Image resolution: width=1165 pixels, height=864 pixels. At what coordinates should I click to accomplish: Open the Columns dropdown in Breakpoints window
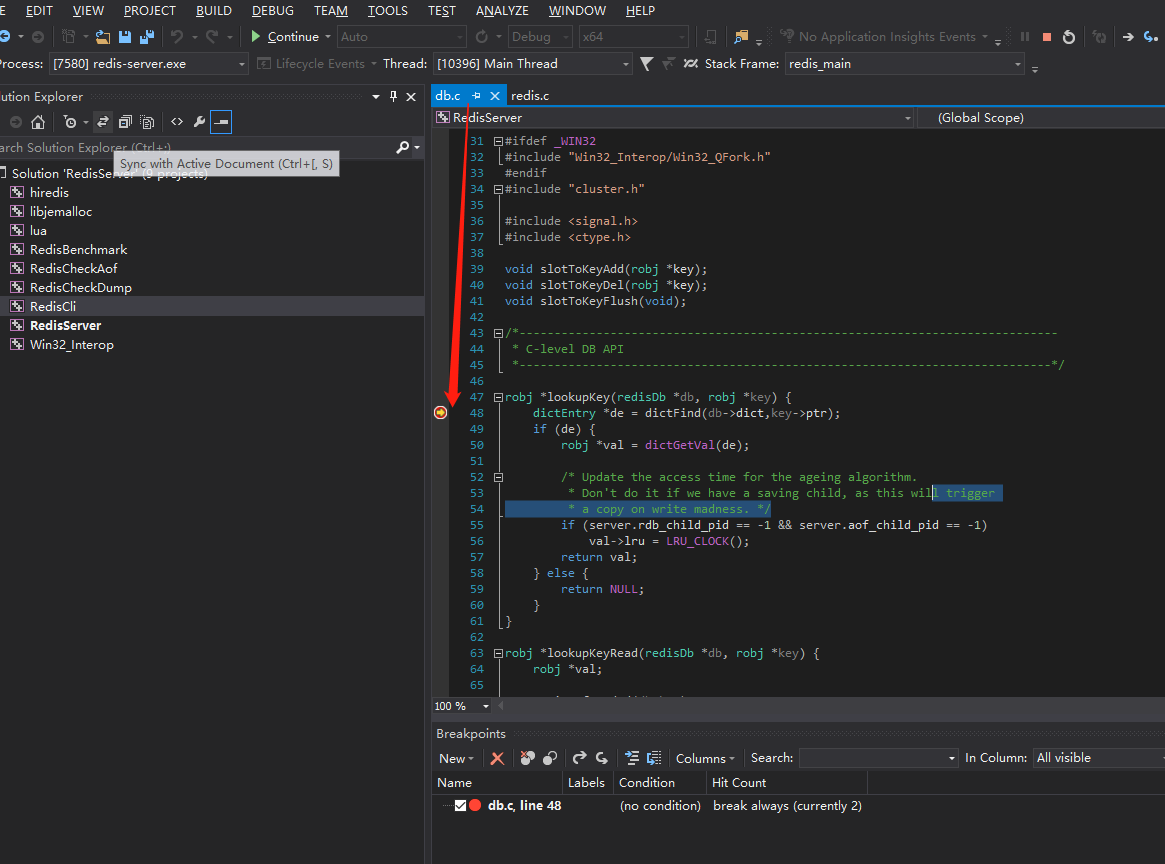pyautogui.click(x=704, y=758)
